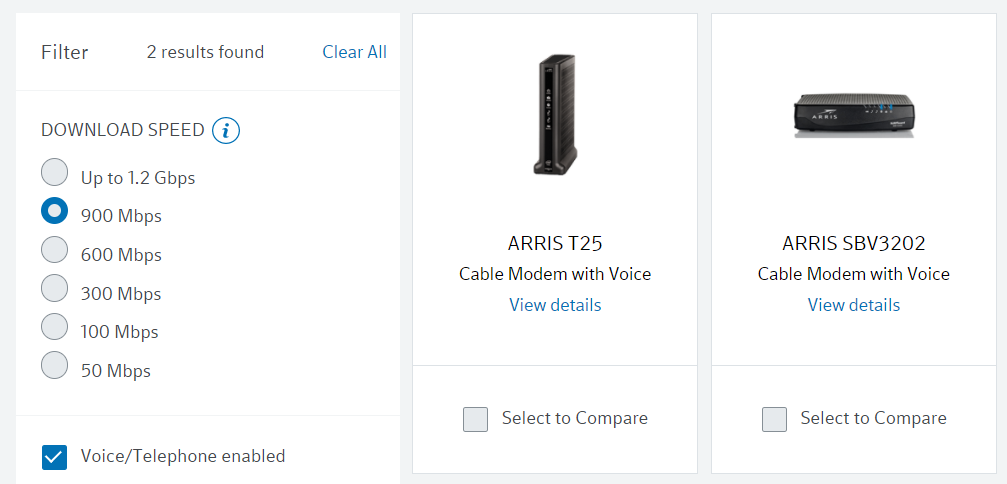Choose the 900 Mbps download speed
The image size is (1007, 484).
point(55,211)
